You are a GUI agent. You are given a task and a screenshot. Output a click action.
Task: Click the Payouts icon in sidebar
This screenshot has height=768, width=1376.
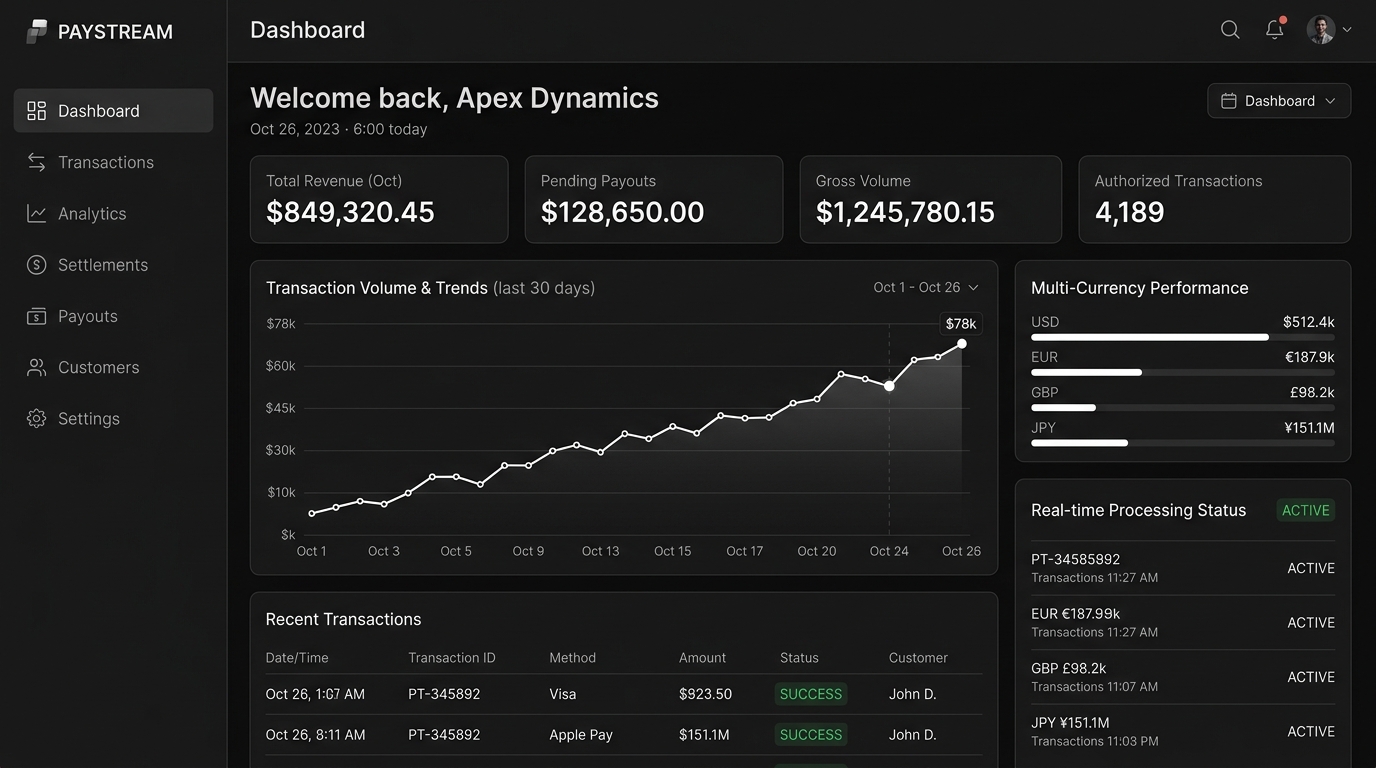[x=37, y=316]
